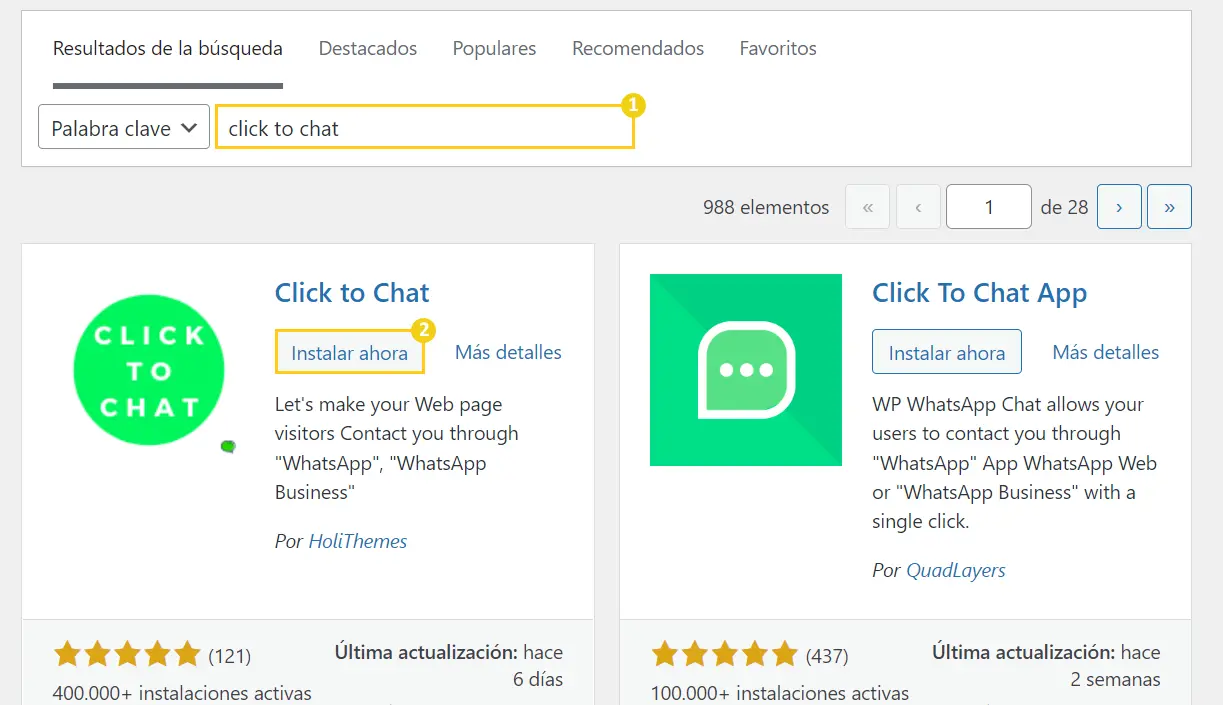Viewport: 1223px width, 705px height.
Task: Click the 400.000+ instalaciones activas text
Action: pos(182,693)
